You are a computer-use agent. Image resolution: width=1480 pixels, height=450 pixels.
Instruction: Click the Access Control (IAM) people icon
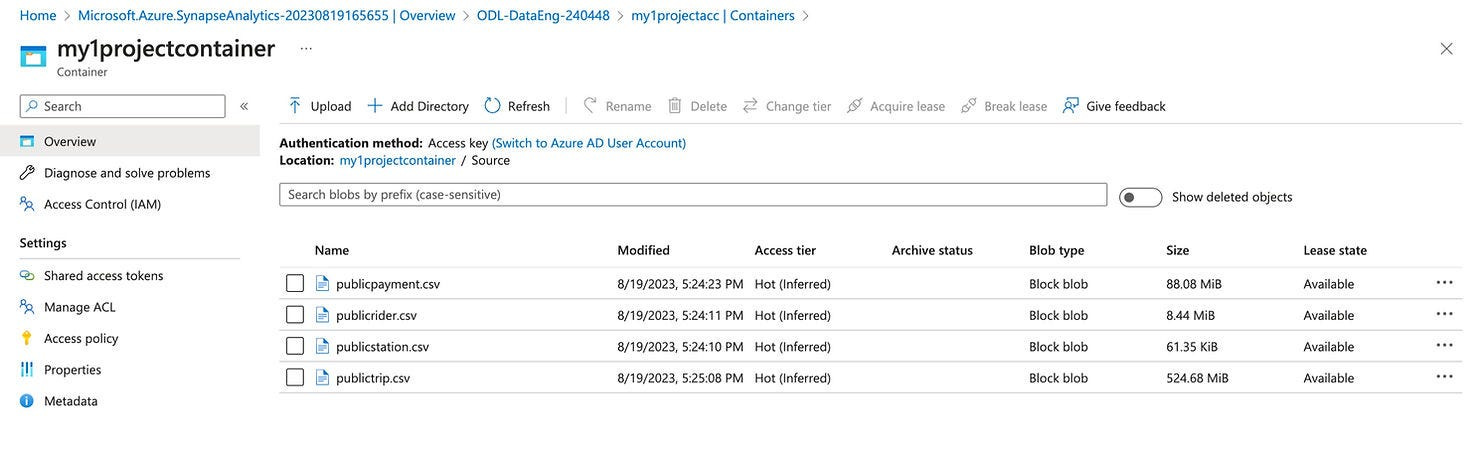coord(27,204)
